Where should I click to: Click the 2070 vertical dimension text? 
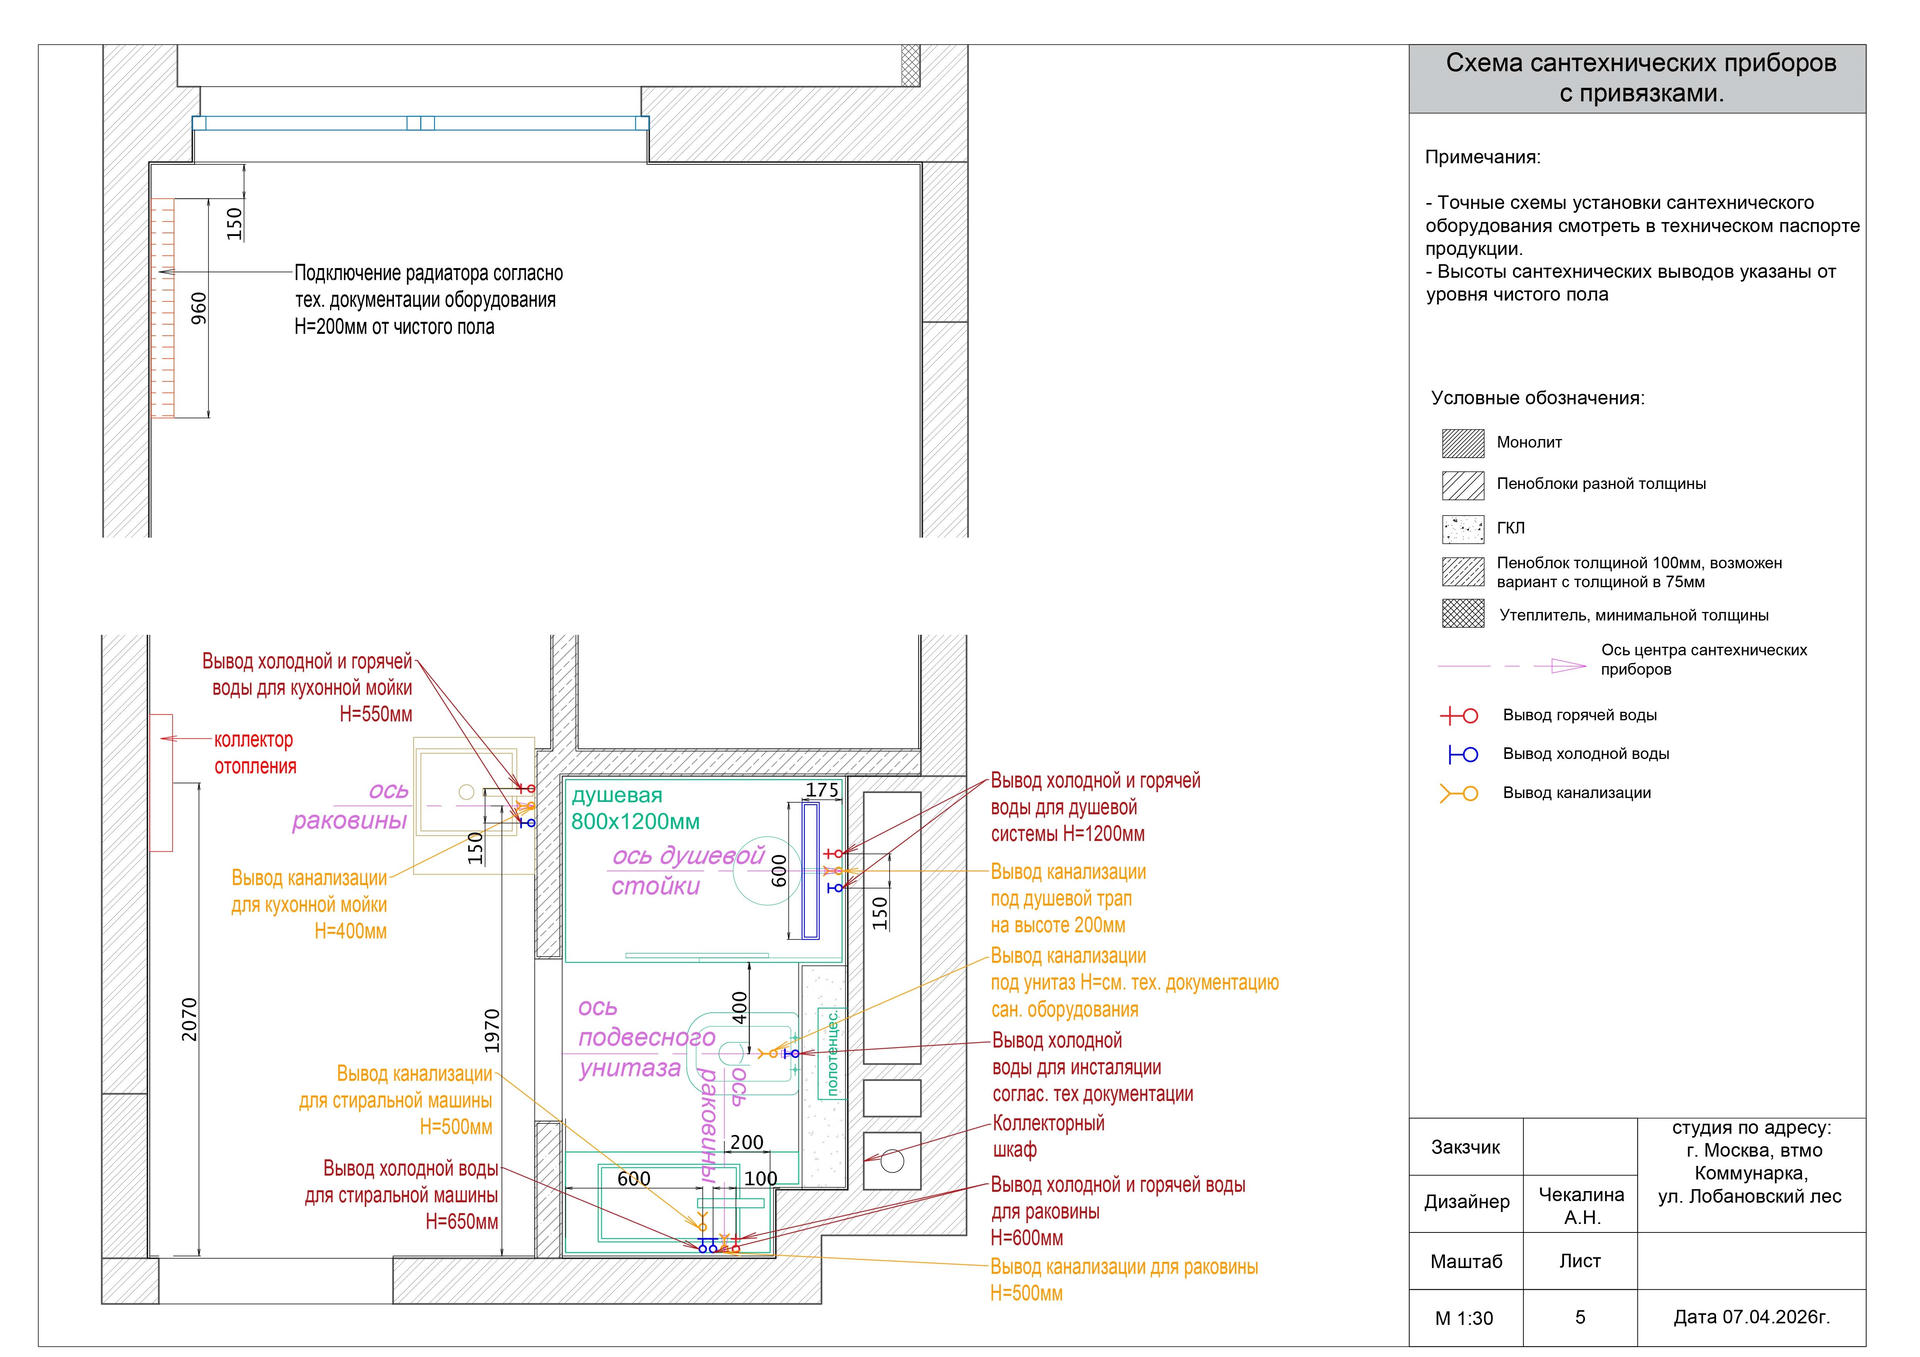coord(190,1019)
